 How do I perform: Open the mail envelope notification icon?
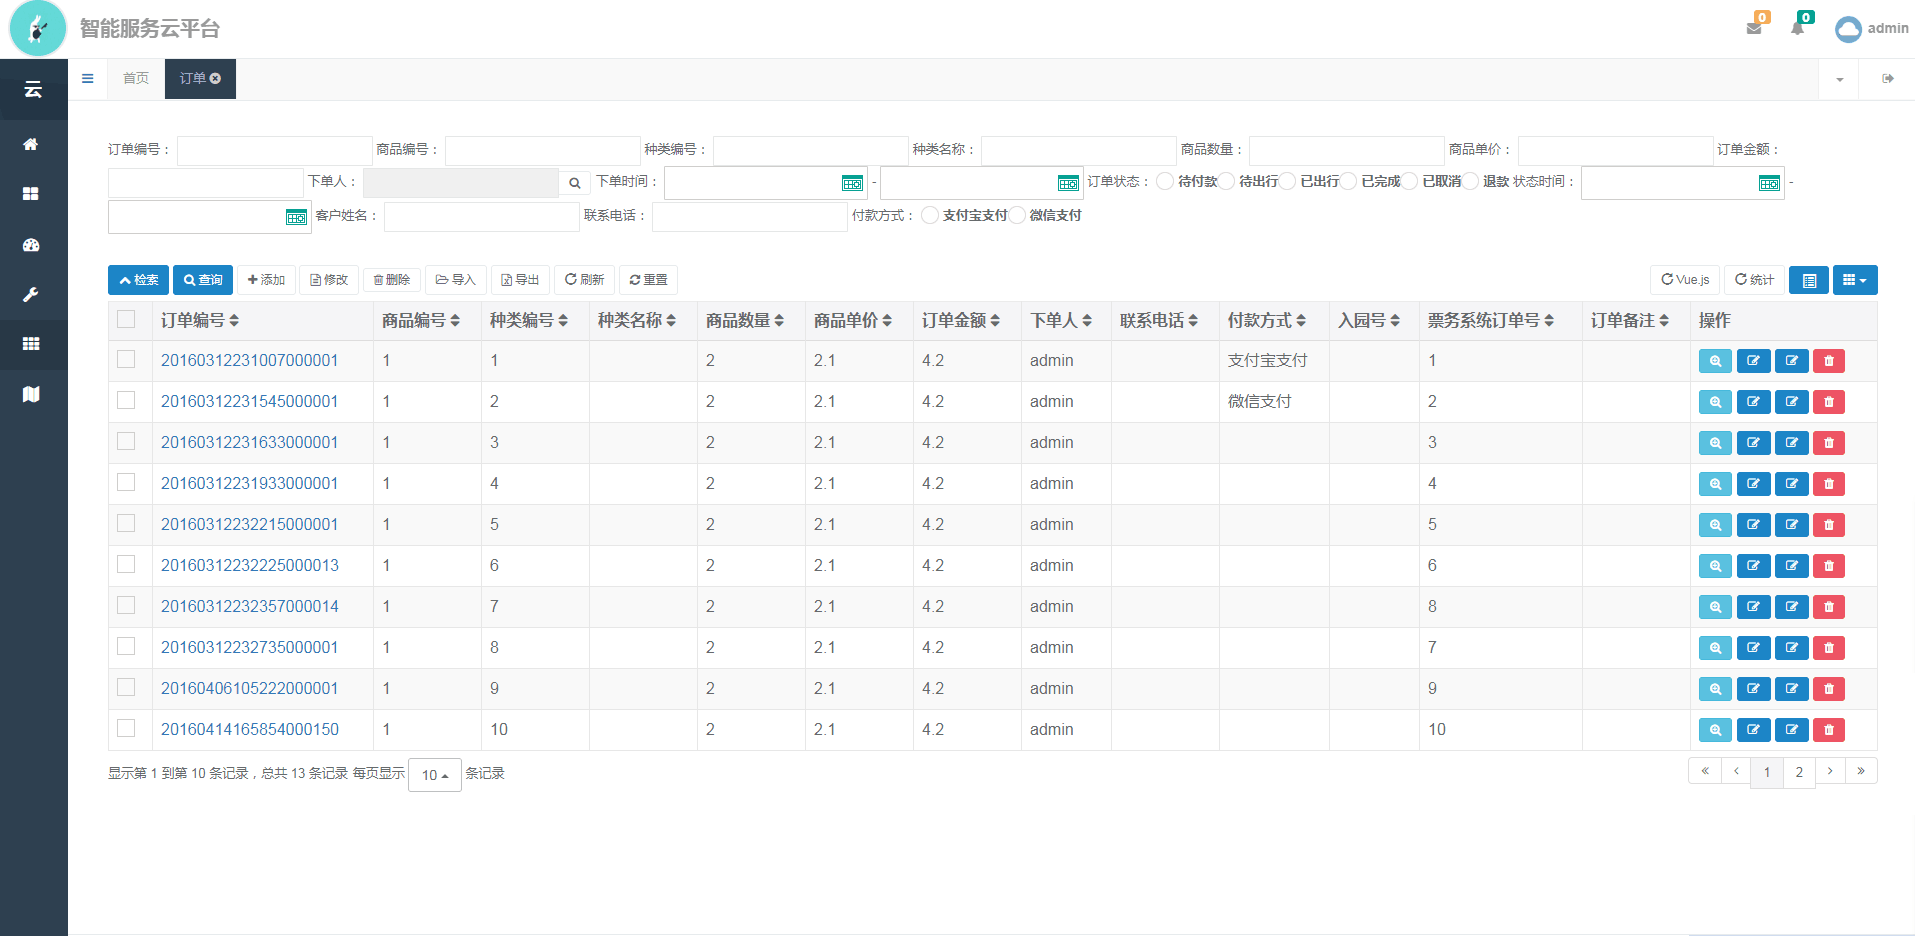pyautogui.click(x=1754, y=28)
